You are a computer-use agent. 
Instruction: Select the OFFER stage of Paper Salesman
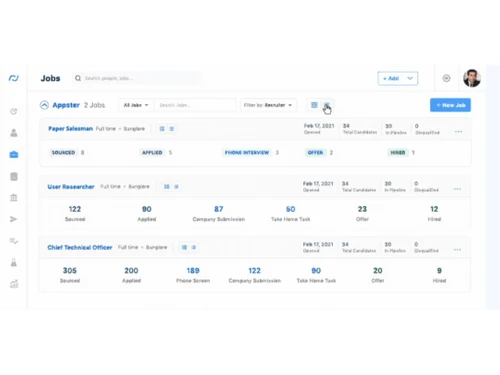point(315,152)
